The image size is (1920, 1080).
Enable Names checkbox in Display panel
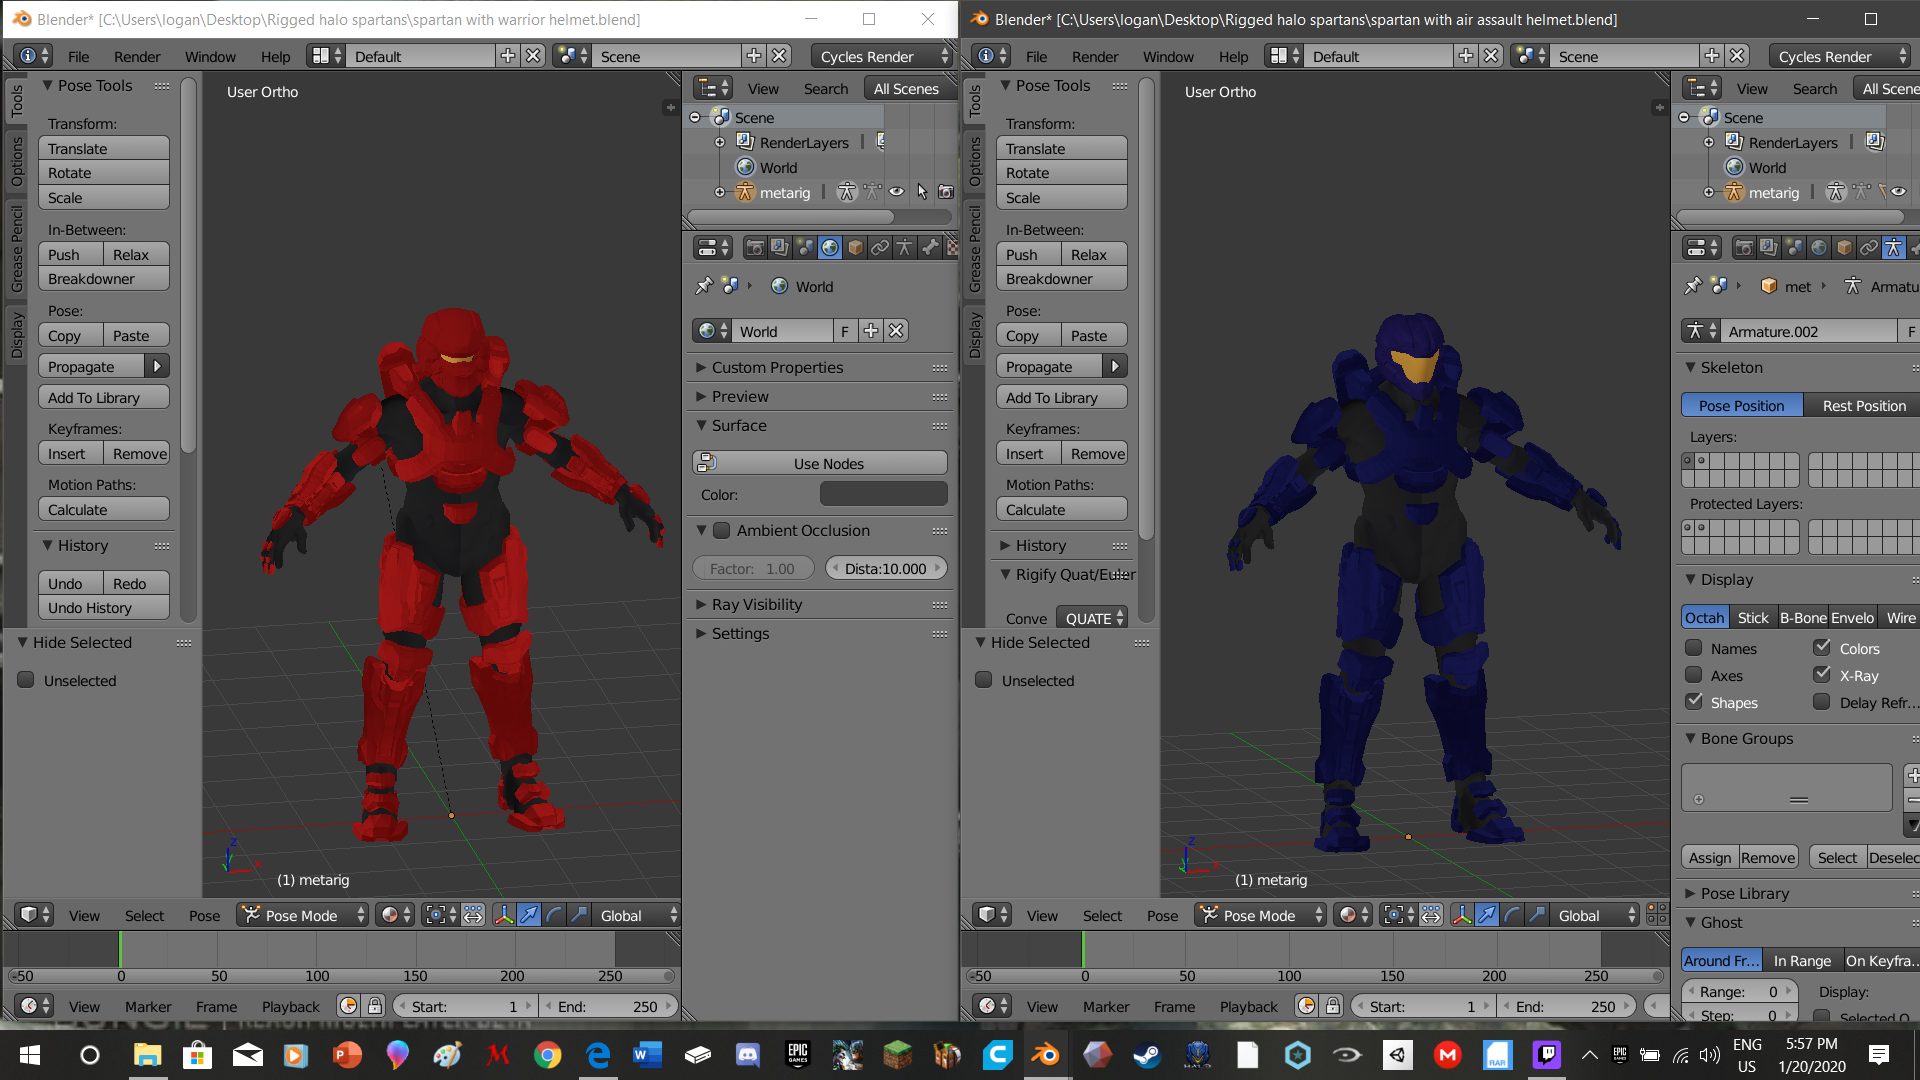click(1694, 648)
